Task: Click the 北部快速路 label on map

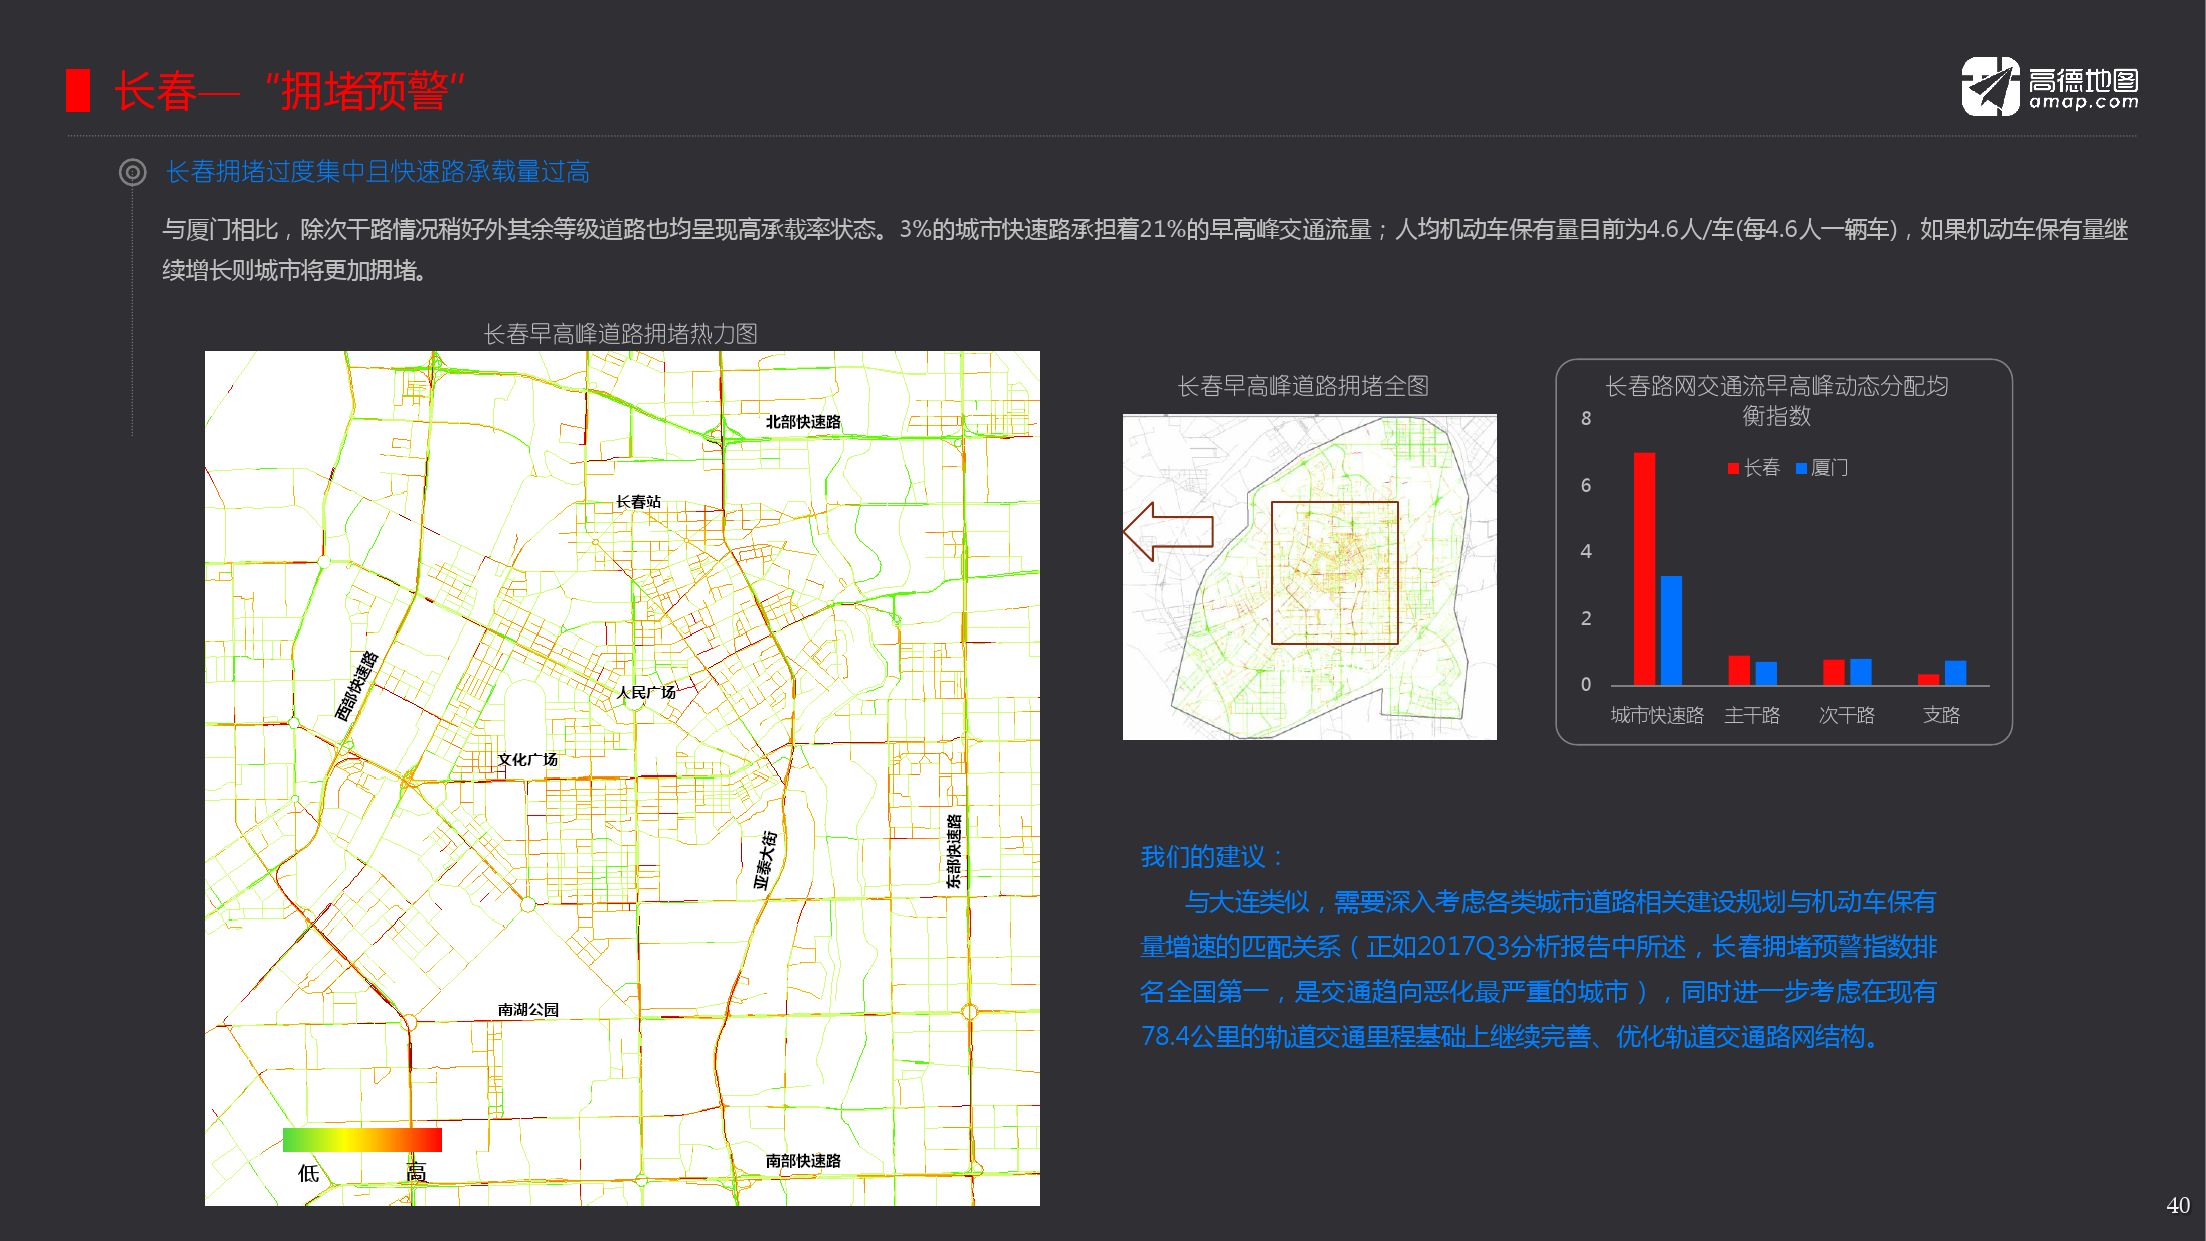Action: 803,422
